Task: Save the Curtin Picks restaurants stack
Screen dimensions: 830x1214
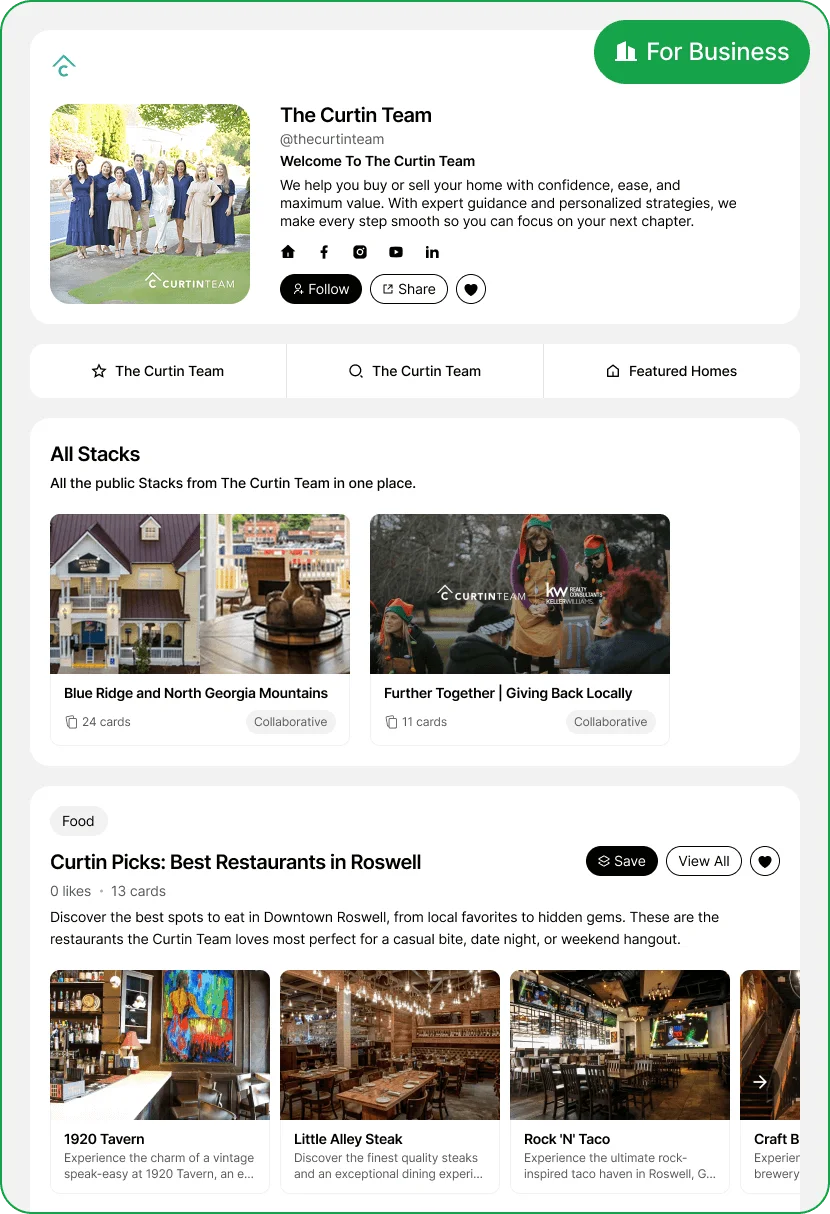Action: [622, 861]
